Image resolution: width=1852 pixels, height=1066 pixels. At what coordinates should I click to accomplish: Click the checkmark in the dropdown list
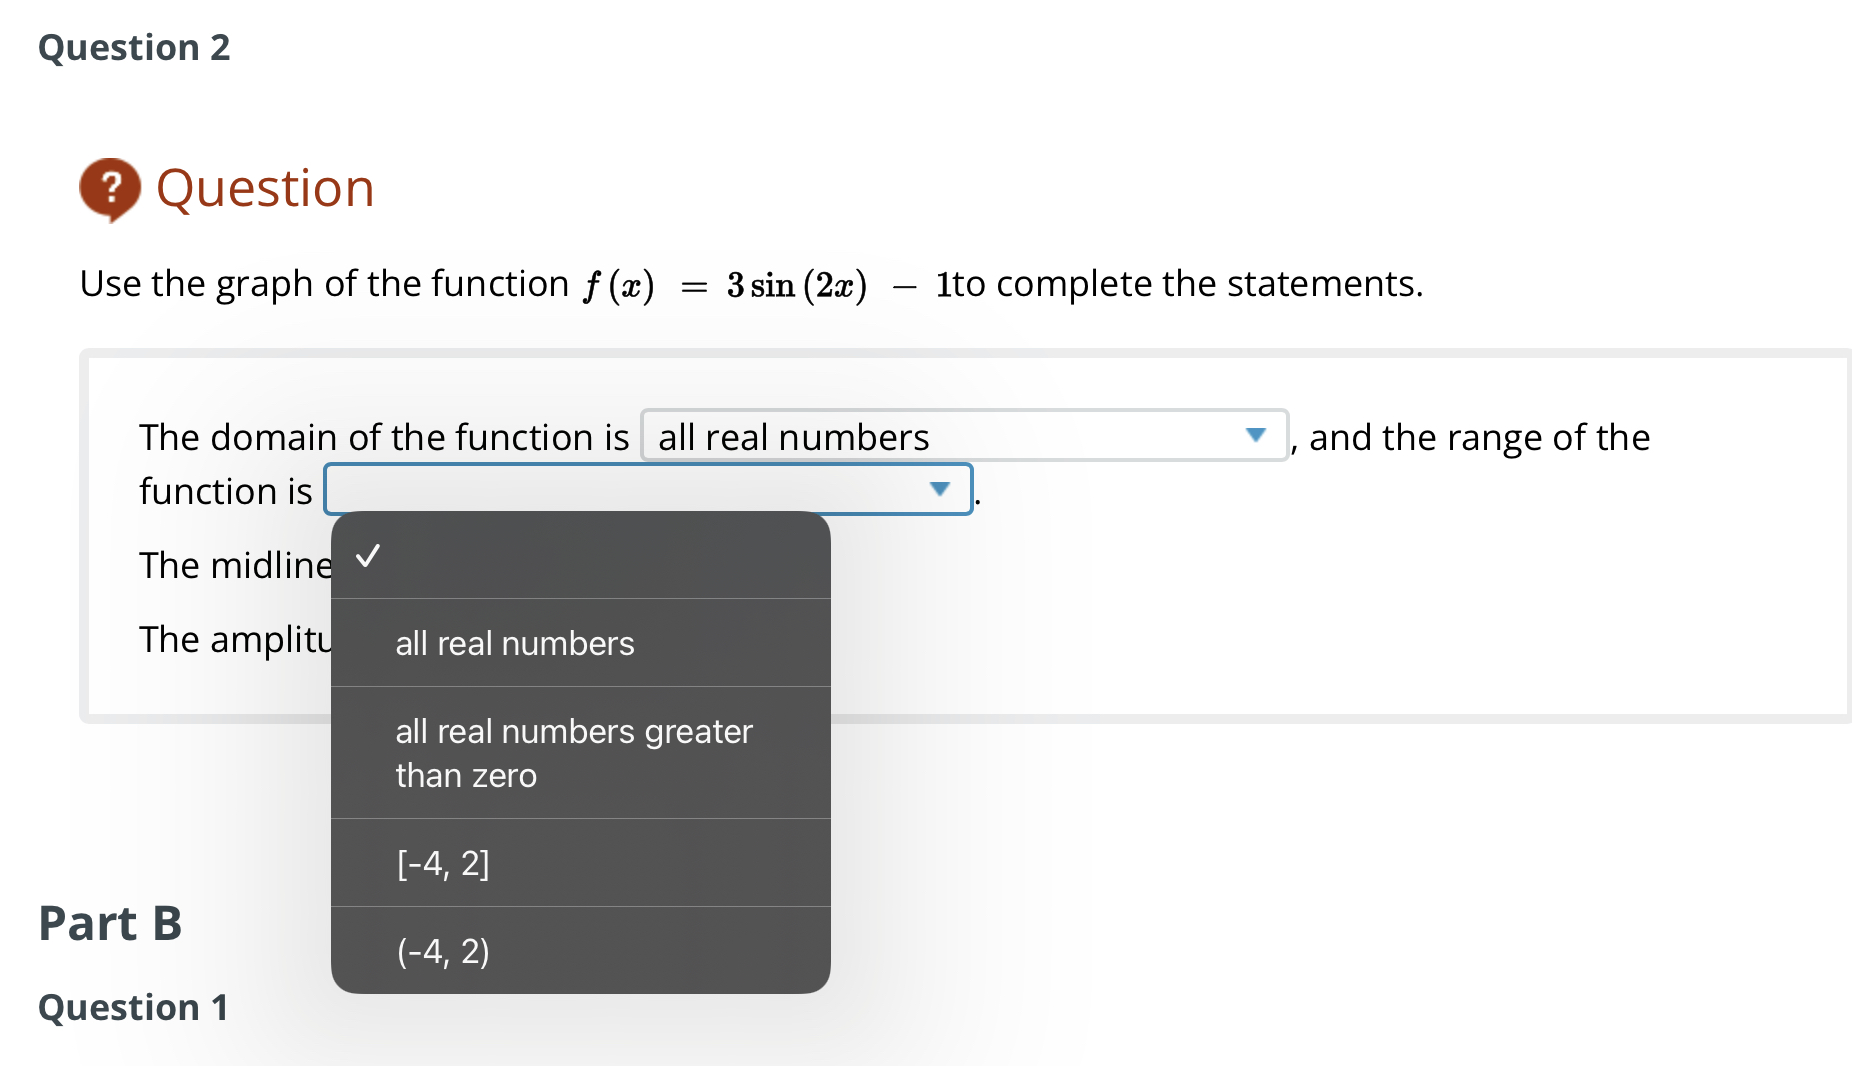(x=369, y=557)
